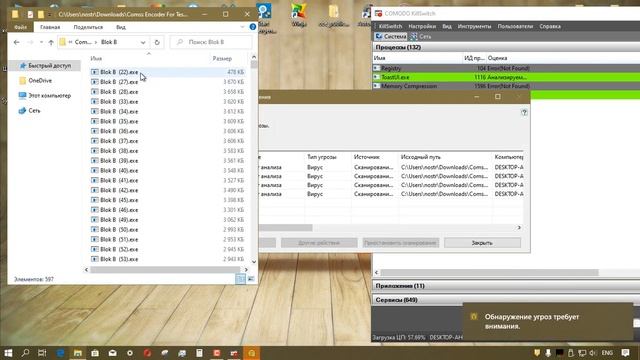Open Настройки menu in KillSwitch
The width and height of the screenshot is (640, 360).
[x=422, y=26]
